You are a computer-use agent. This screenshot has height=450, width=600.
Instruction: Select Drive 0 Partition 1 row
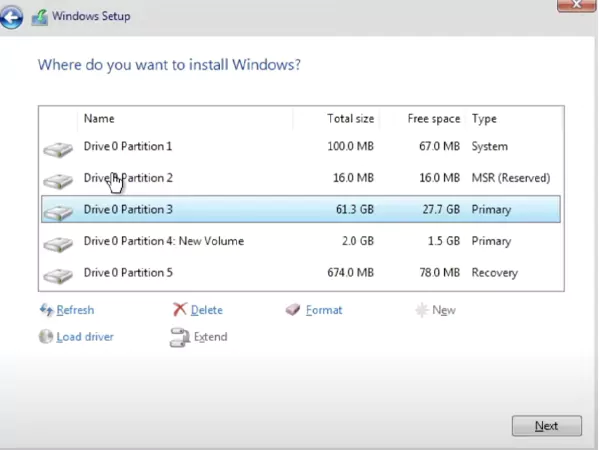tap(301, 146)
